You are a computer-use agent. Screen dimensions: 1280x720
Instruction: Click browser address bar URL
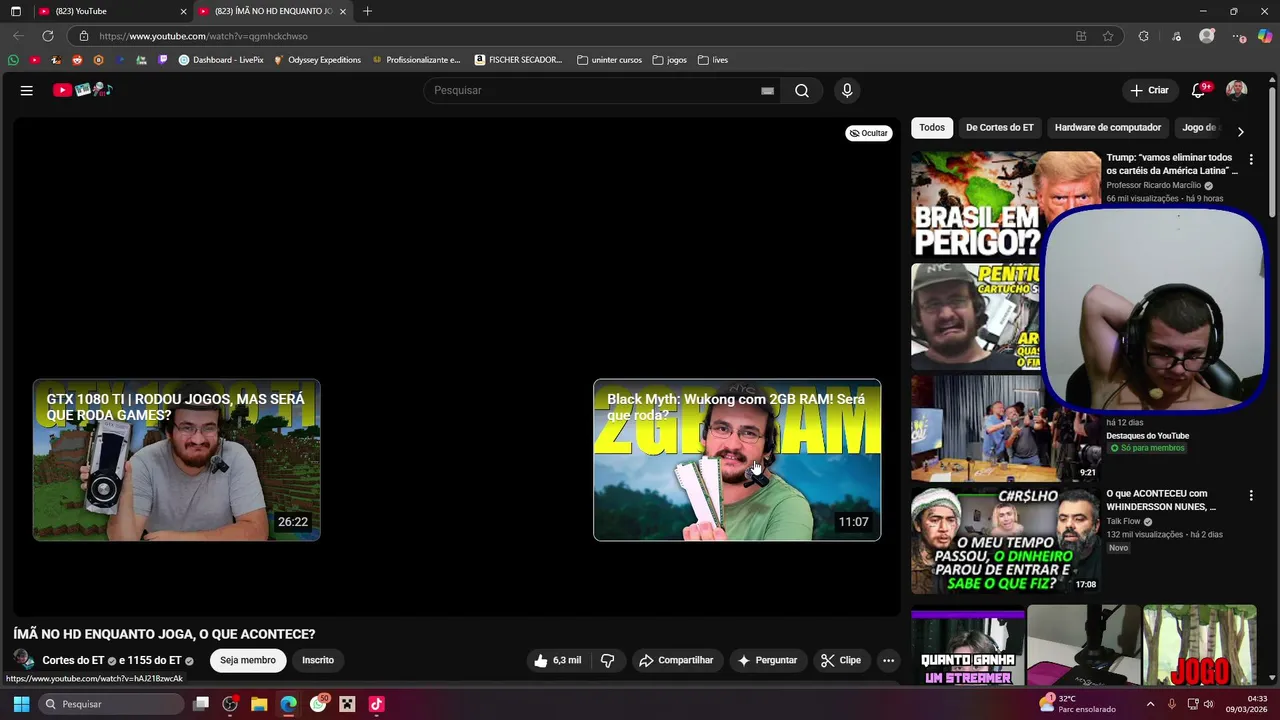(x=203, y=36)
